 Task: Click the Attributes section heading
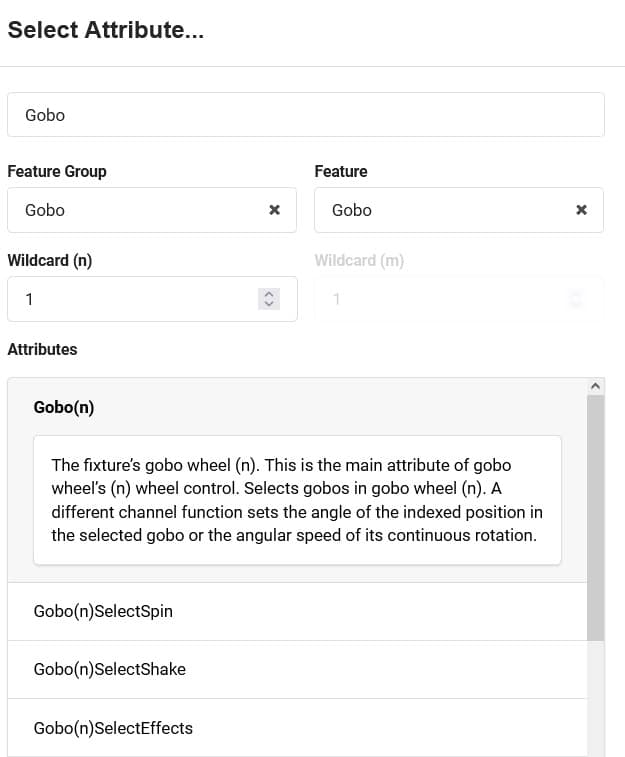pos(42,349)
